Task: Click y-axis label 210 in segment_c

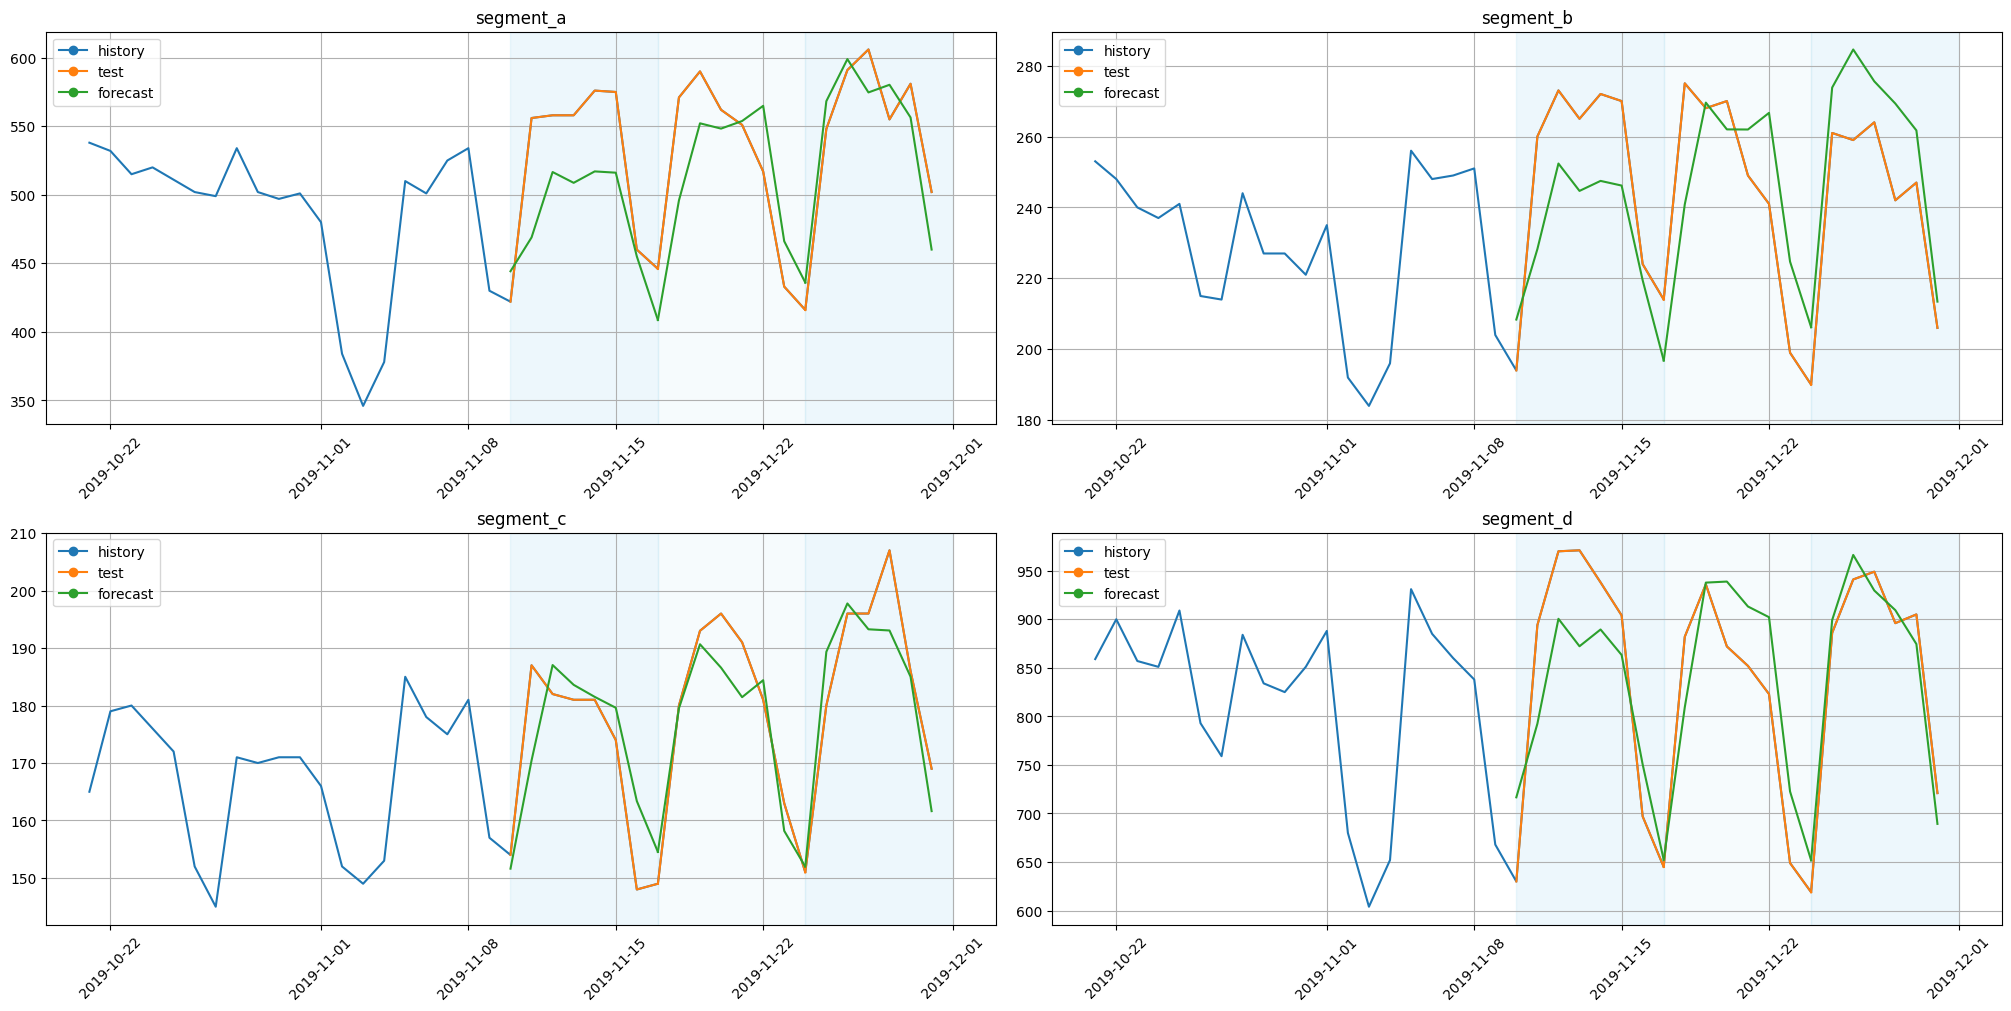Action: tap(25, 534)
